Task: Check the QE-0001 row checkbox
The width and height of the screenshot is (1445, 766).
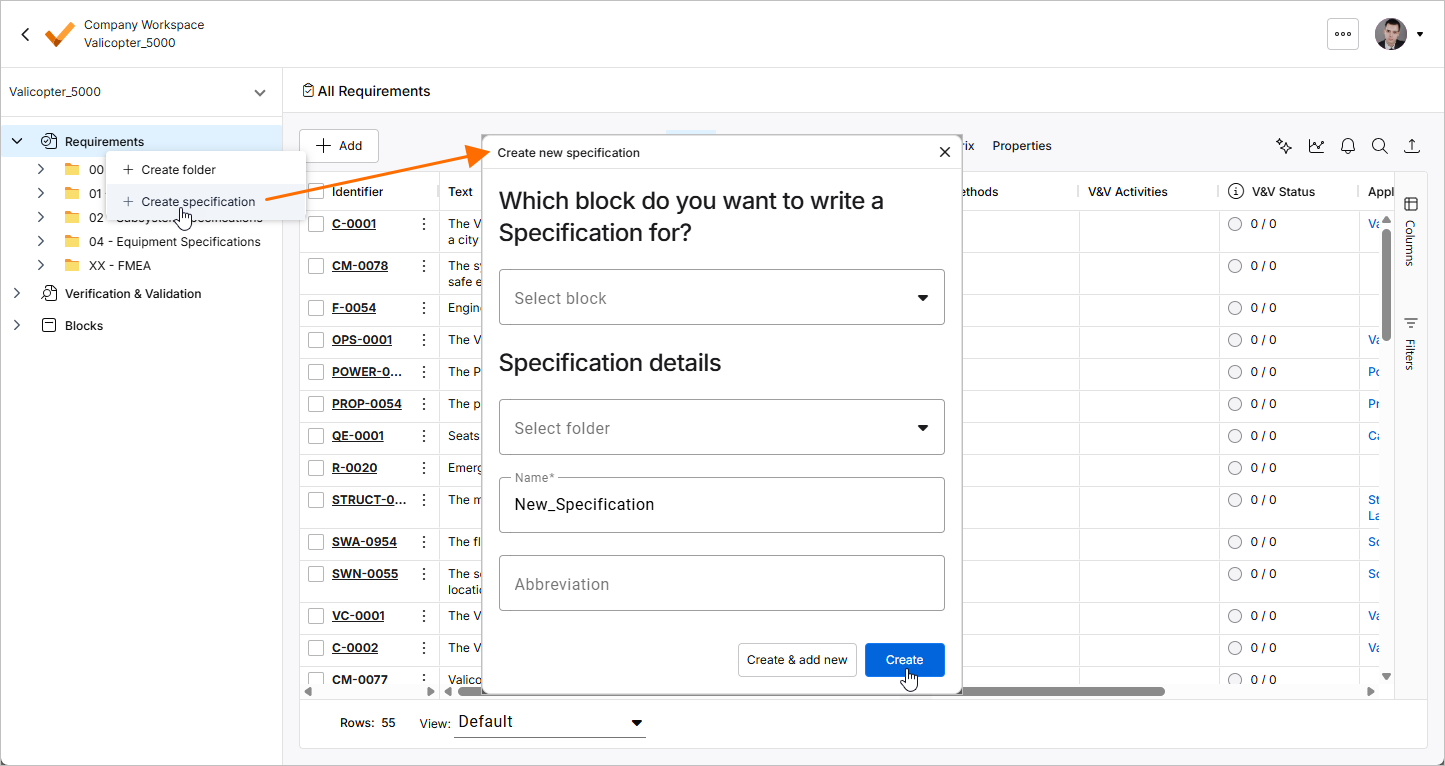Action: click(x=316, y=436)
